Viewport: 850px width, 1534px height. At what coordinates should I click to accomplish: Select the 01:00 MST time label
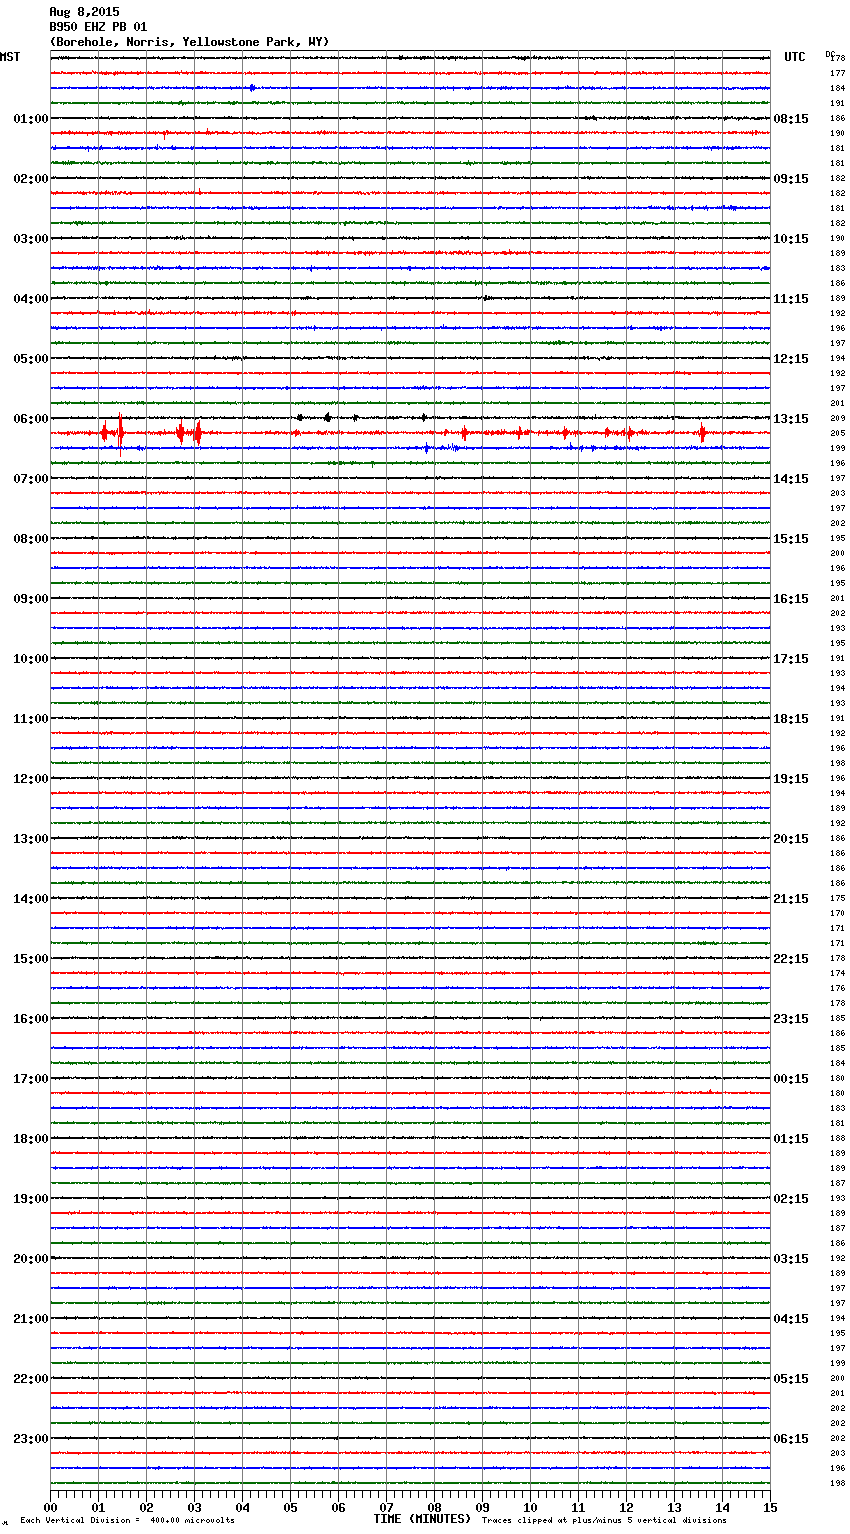tap(31, 119)
